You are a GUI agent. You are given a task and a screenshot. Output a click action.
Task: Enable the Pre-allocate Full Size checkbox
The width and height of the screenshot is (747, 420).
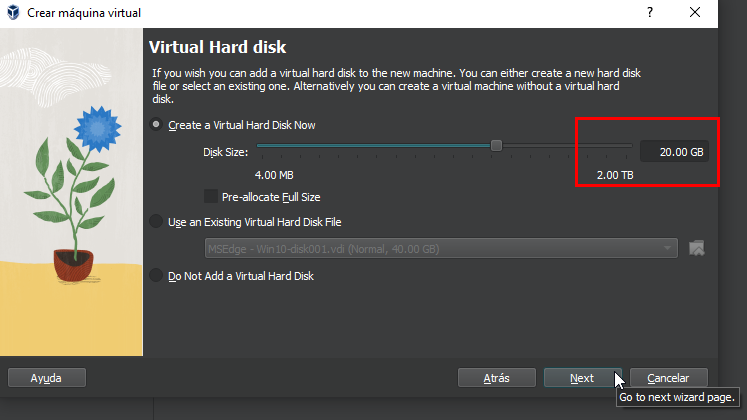pyautogui.click(x=211, y=197)
